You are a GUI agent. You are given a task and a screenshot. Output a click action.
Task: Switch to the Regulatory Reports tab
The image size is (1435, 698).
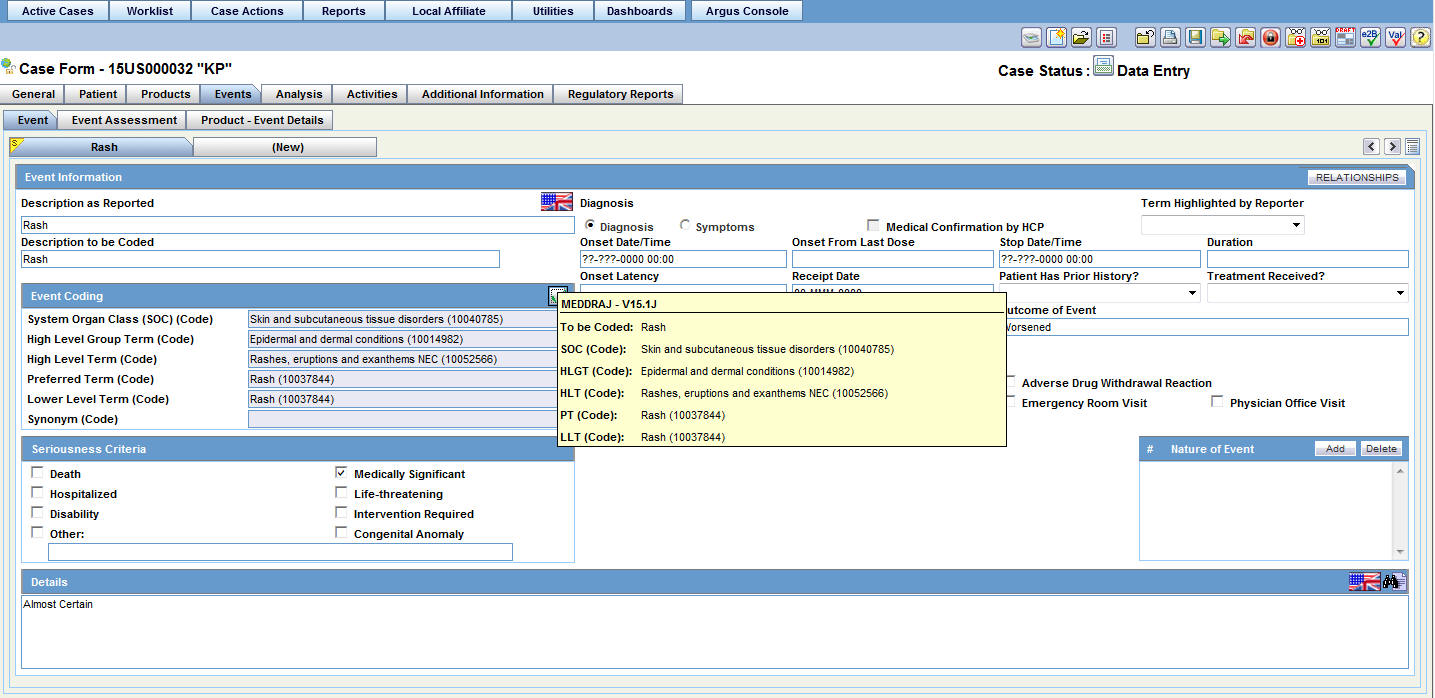click(x=620, y=94)
